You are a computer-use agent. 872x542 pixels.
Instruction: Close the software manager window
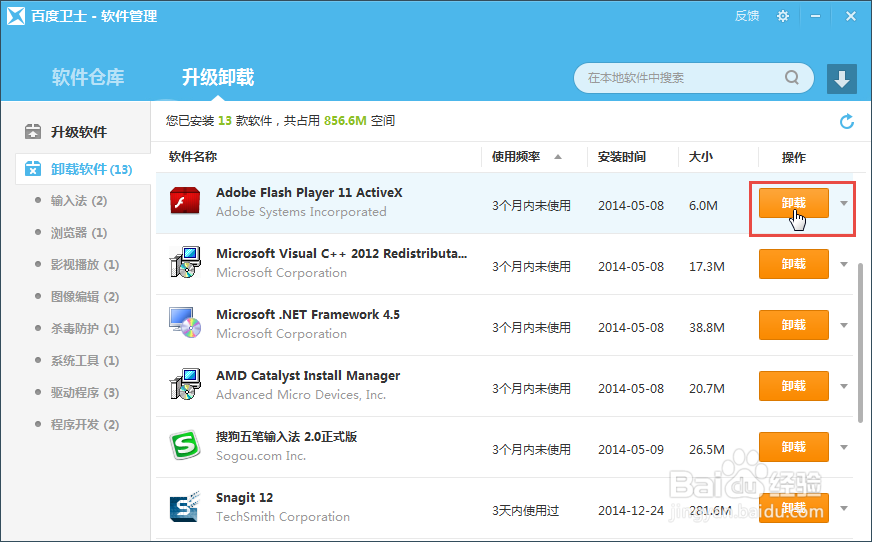[851, 16]
